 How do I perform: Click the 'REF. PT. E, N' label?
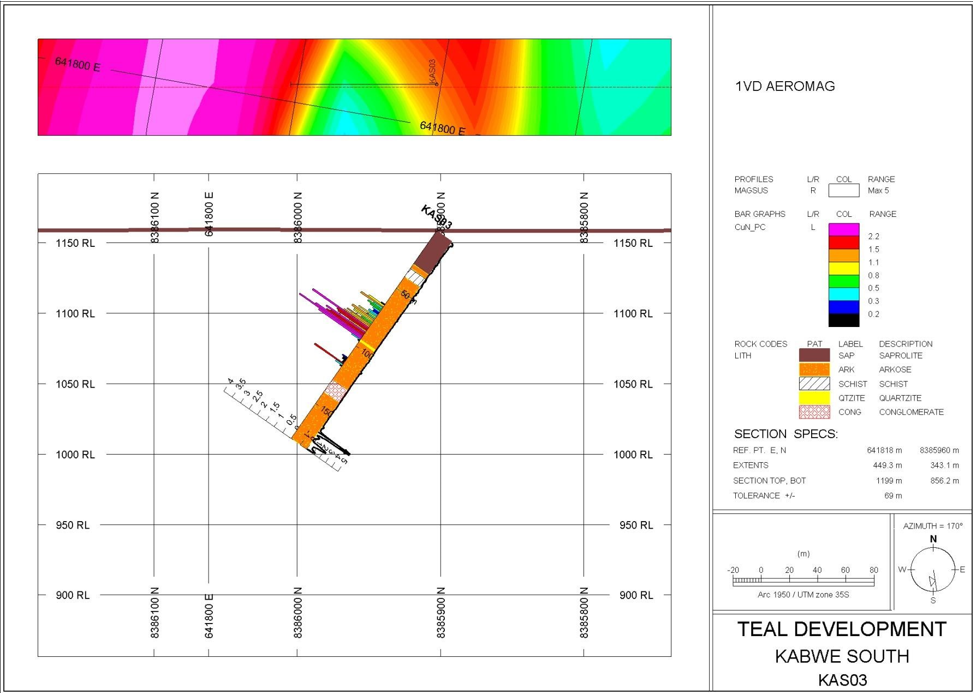pyautogui.click(x=760, y=450)
